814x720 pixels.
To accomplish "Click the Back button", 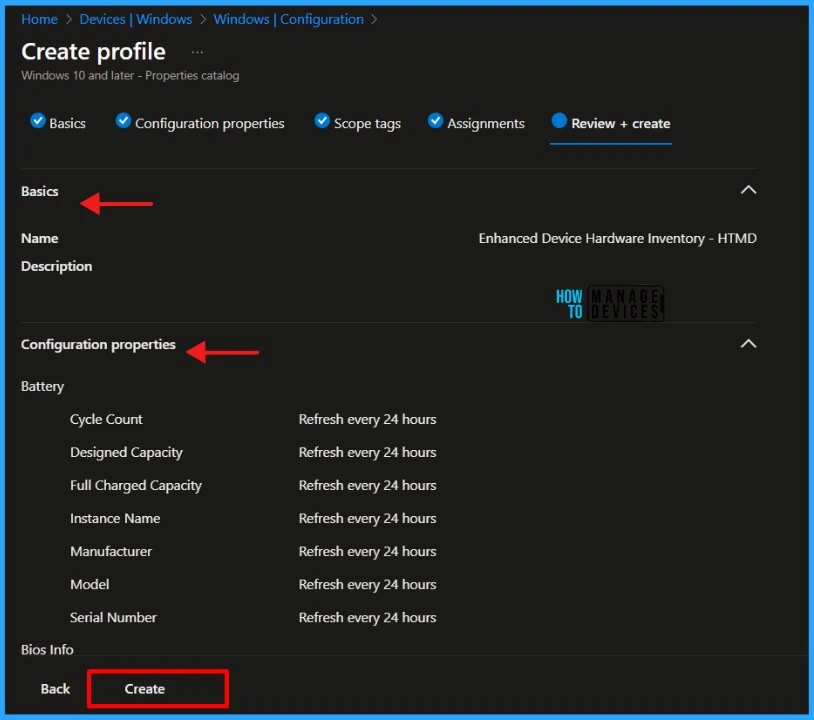I will [55, 689].
